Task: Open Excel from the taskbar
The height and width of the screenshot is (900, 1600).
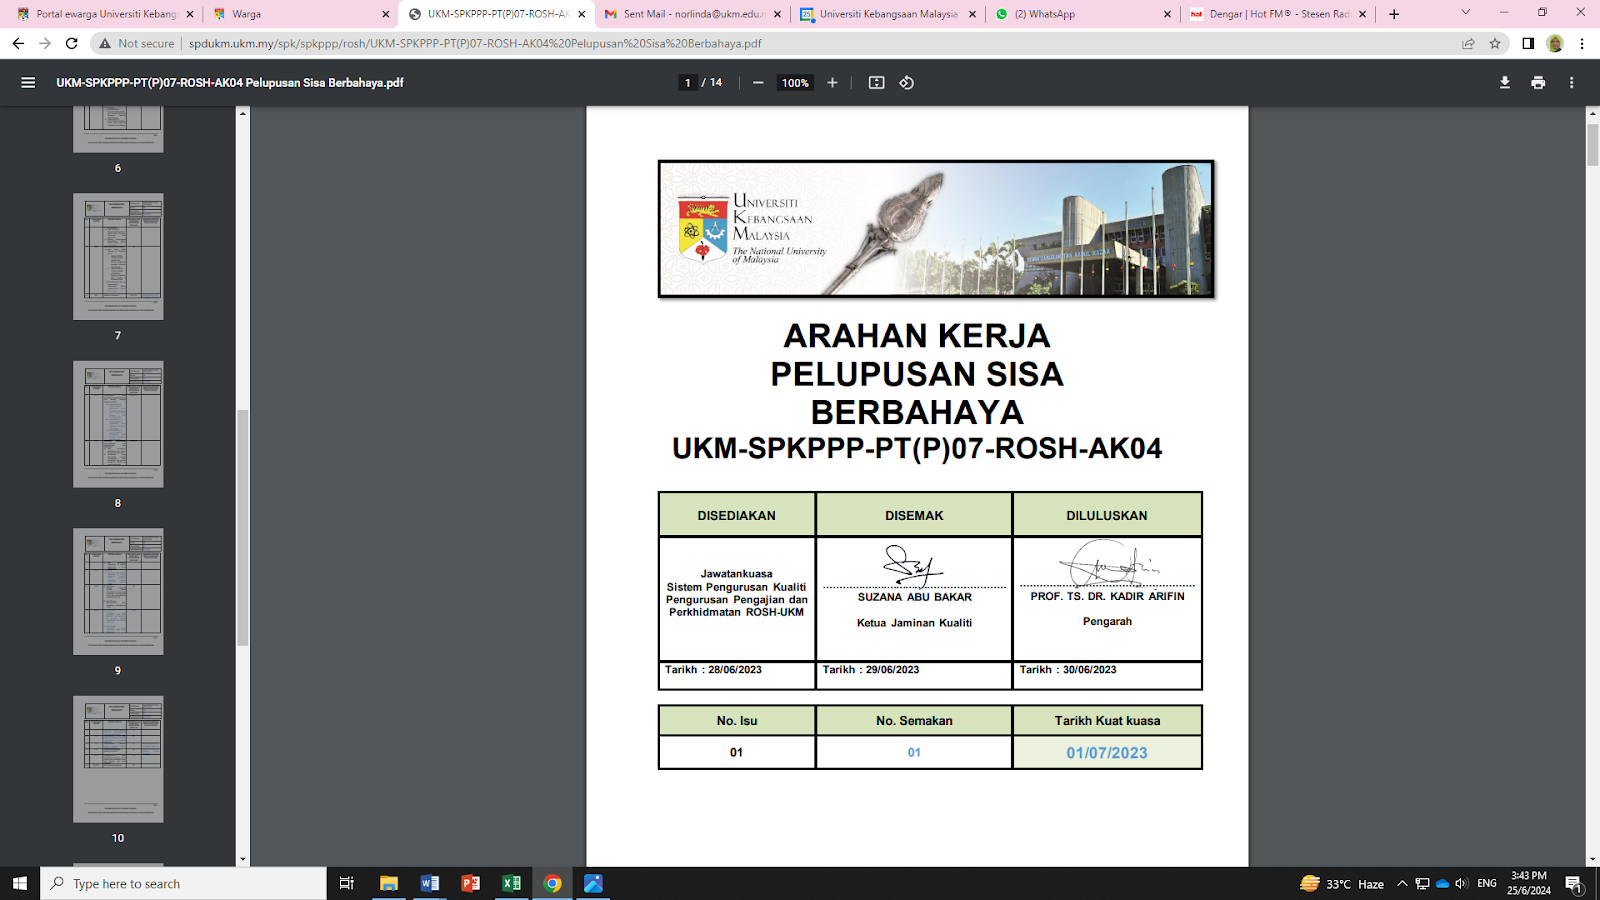Action: (512, 883)
